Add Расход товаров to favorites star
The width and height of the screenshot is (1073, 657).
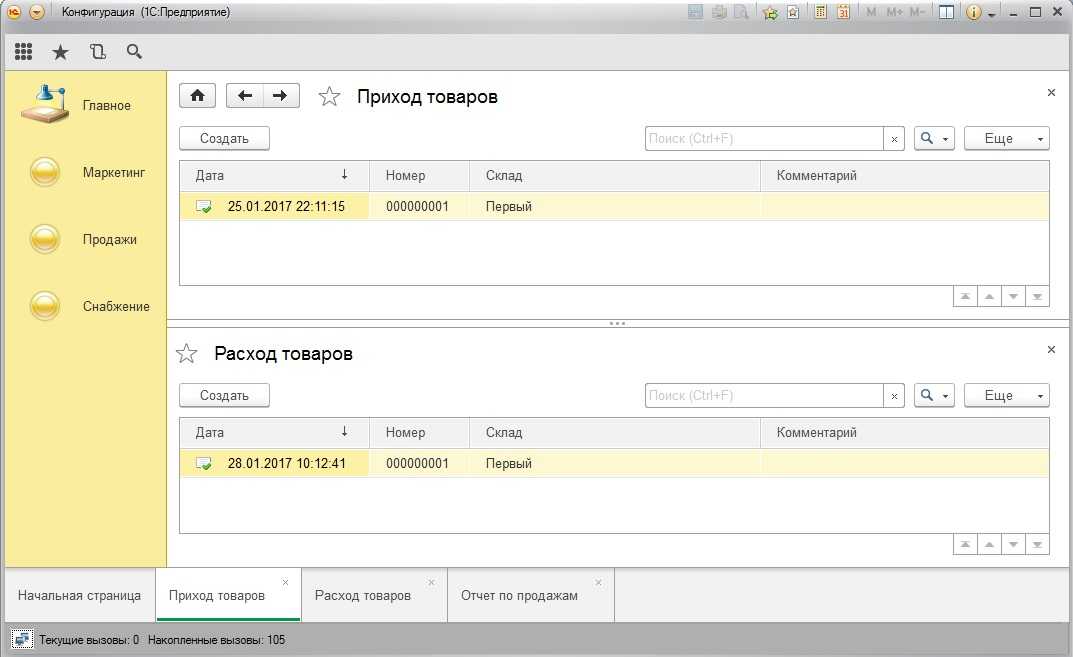tap(186, 354)
